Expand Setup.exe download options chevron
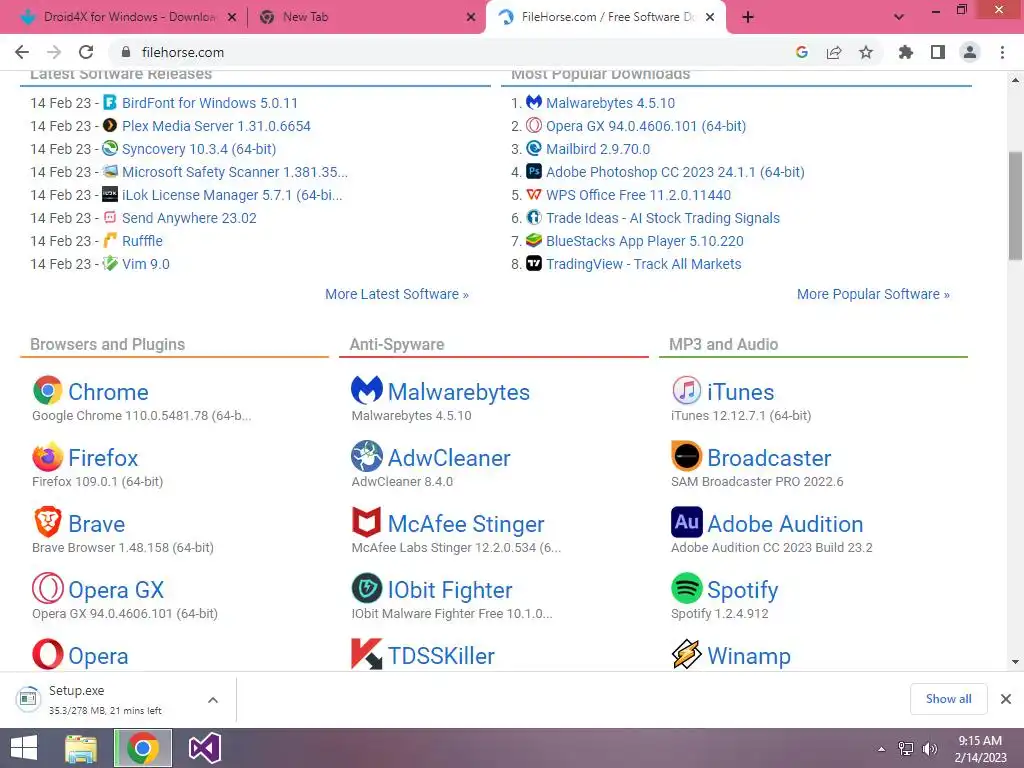Image resolution: width=1024 pixels, height=768 pixels. [x=212, y=699]
